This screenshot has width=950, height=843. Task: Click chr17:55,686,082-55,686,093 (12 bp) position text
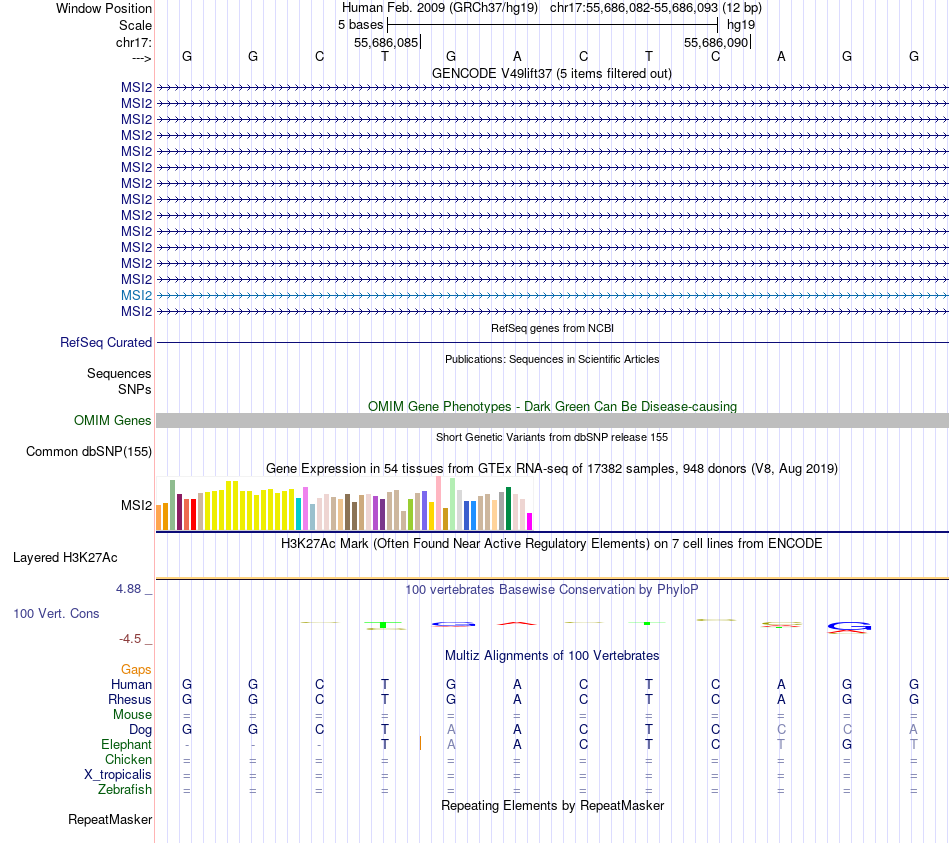point(656,8)
